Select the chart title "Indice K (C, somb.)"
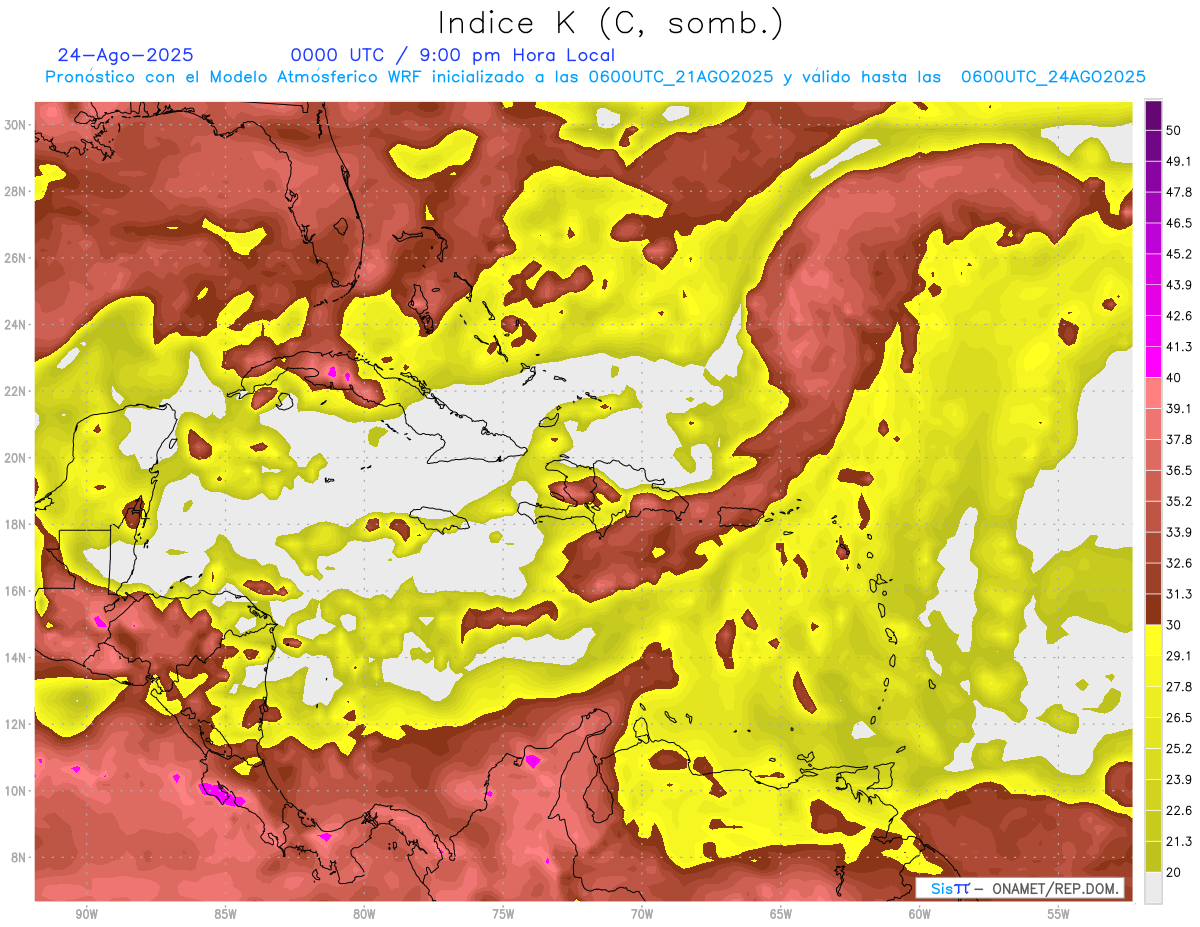 click(x=610, y=23)
